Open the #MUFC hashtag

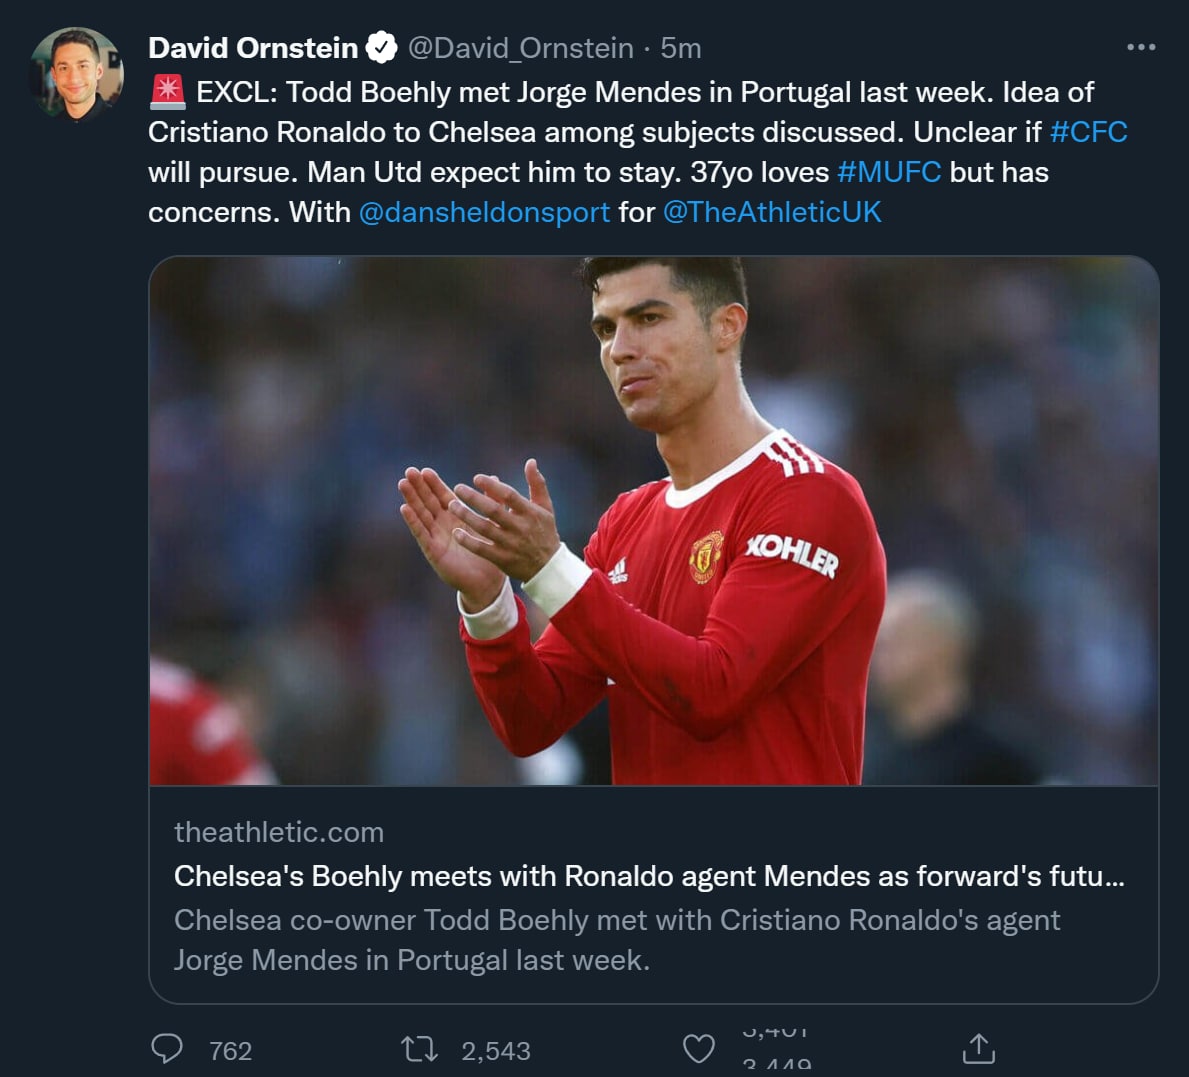889,172
